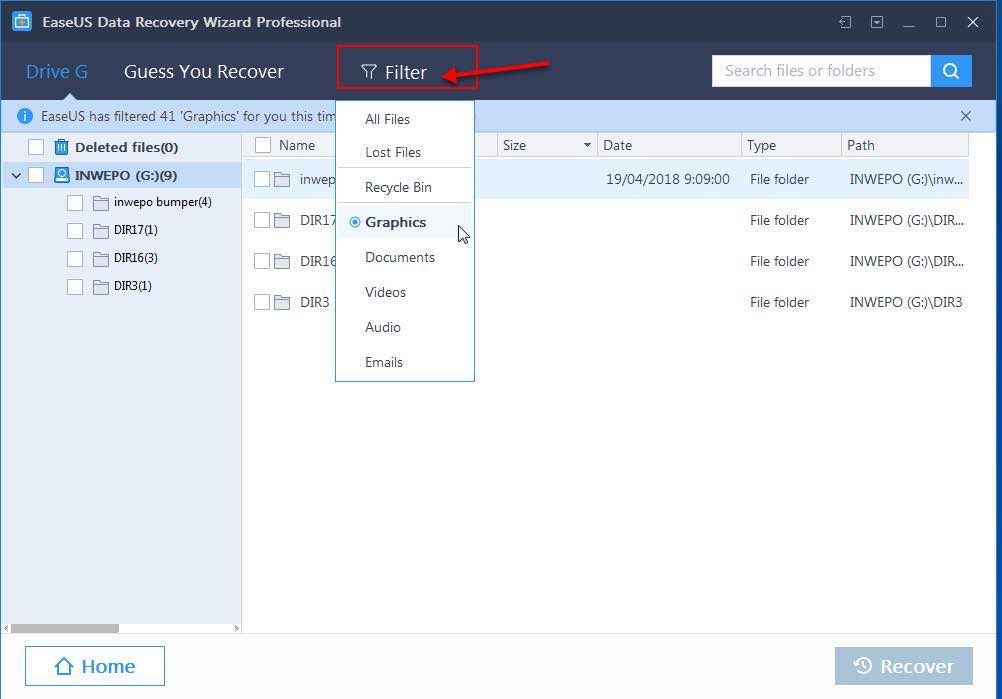Choose All Files in the filter menu
This screenshot has height=699, width=1002.
pyautogui.click(x=387, y=119)
